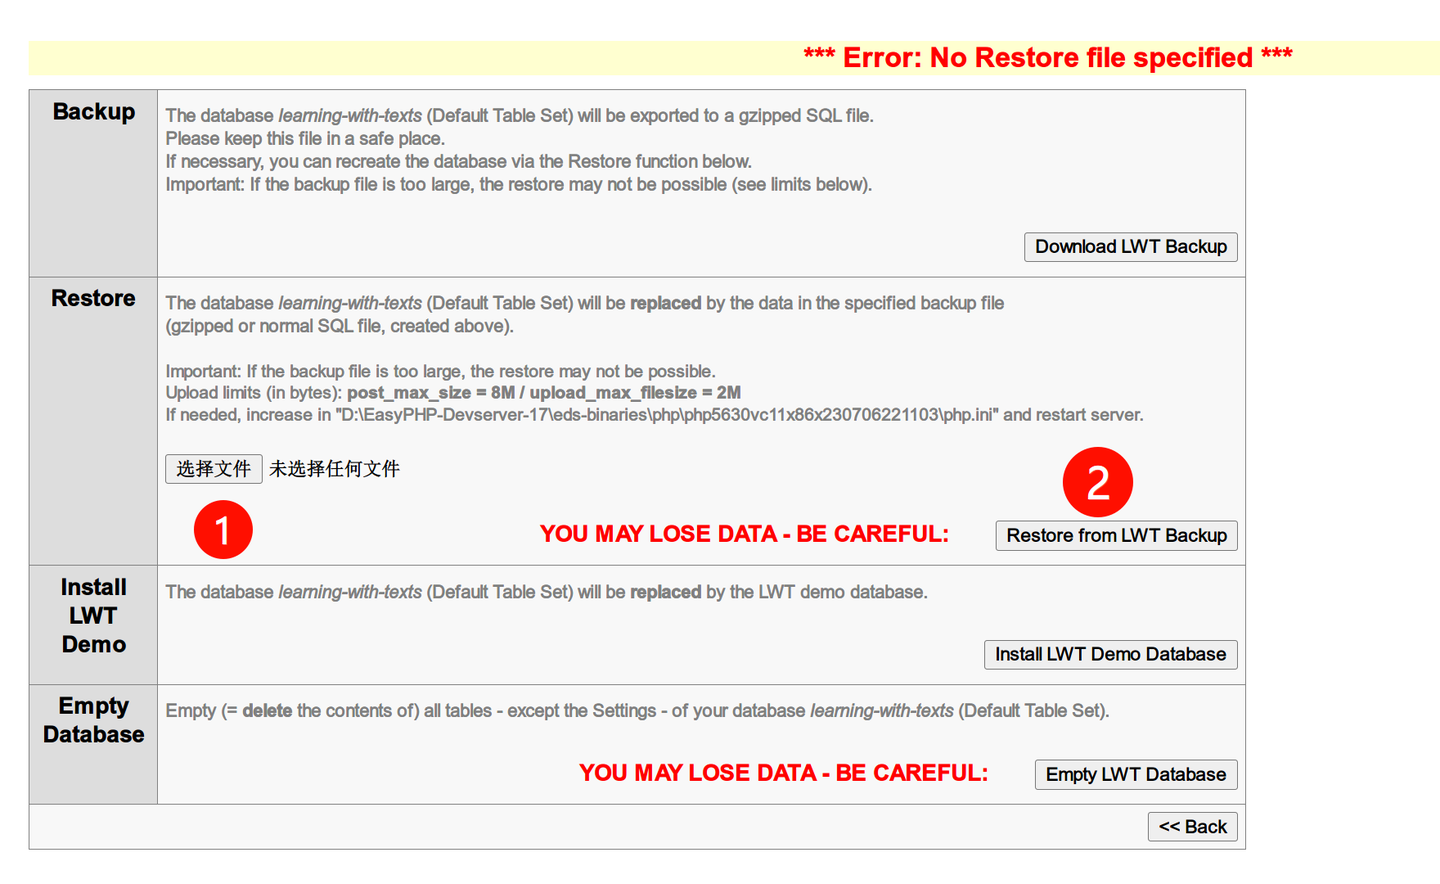Click the 未选择任何文件 file status text
Image resolution: width=1440 pixels, height=884 pixels.
(335, 469)
